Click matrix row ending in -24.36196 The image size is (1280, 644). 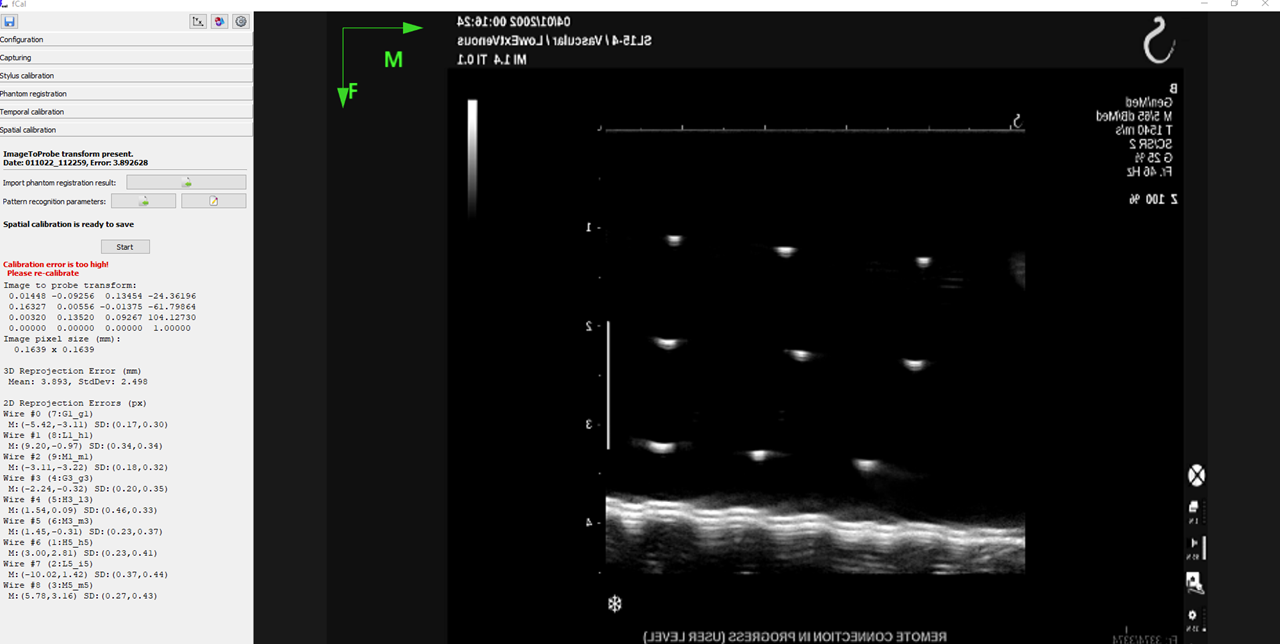click(x=102, y=296)
